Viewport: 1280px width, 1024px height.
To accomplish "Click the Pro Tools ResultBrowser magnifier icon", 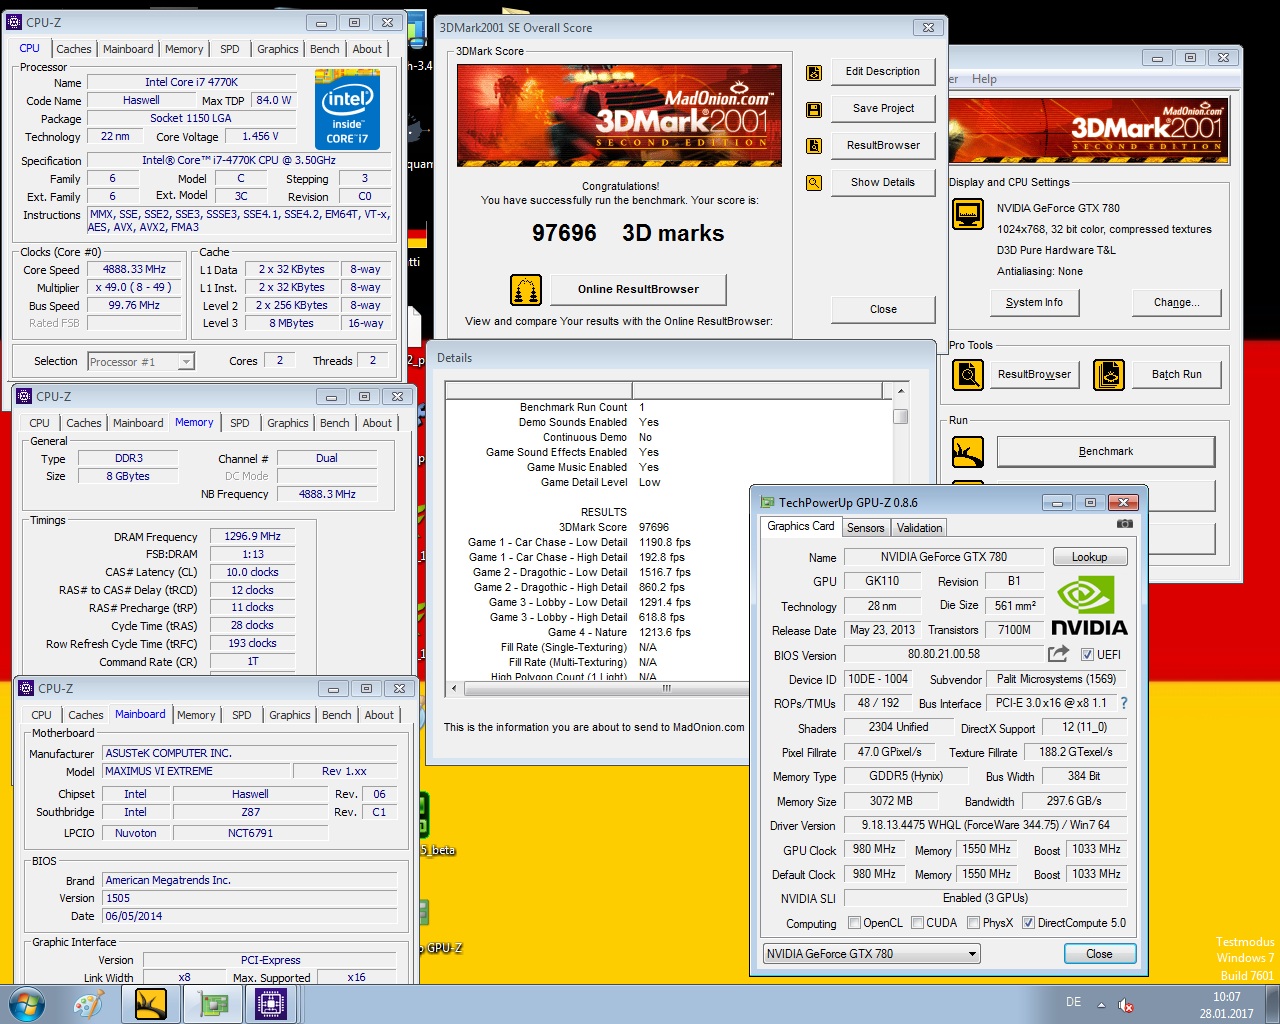I will [x=967, y=375].
